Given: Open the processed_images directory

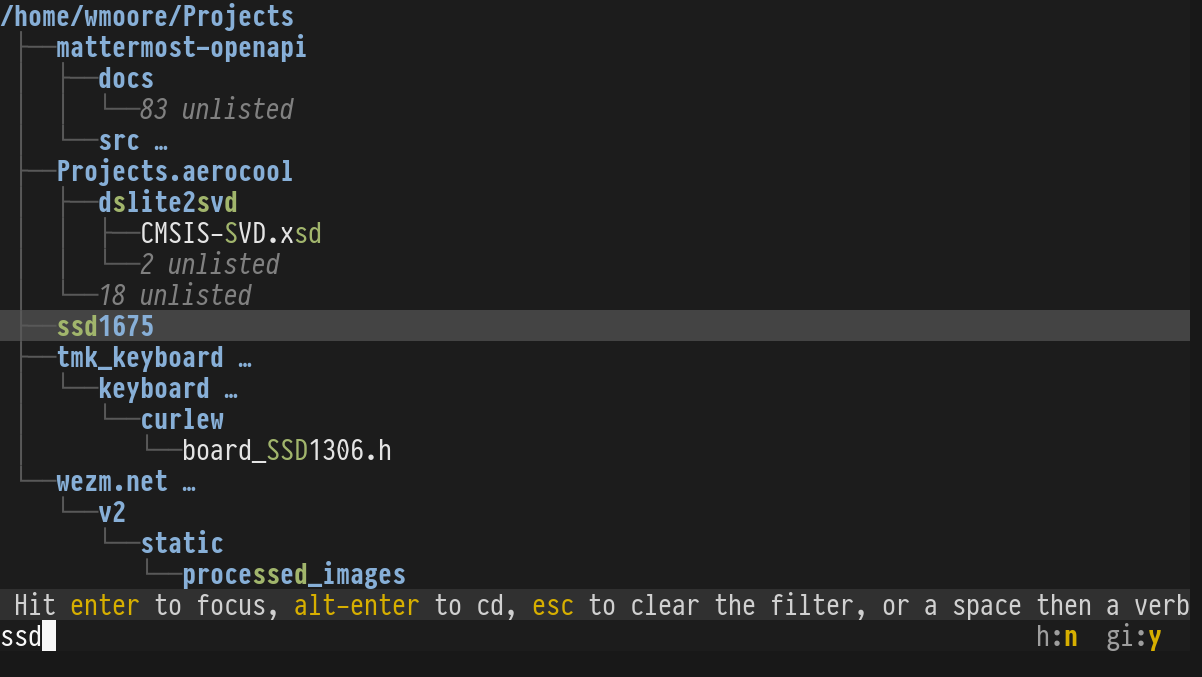Looking at the screenshot, I should click(x=294, y=575).
